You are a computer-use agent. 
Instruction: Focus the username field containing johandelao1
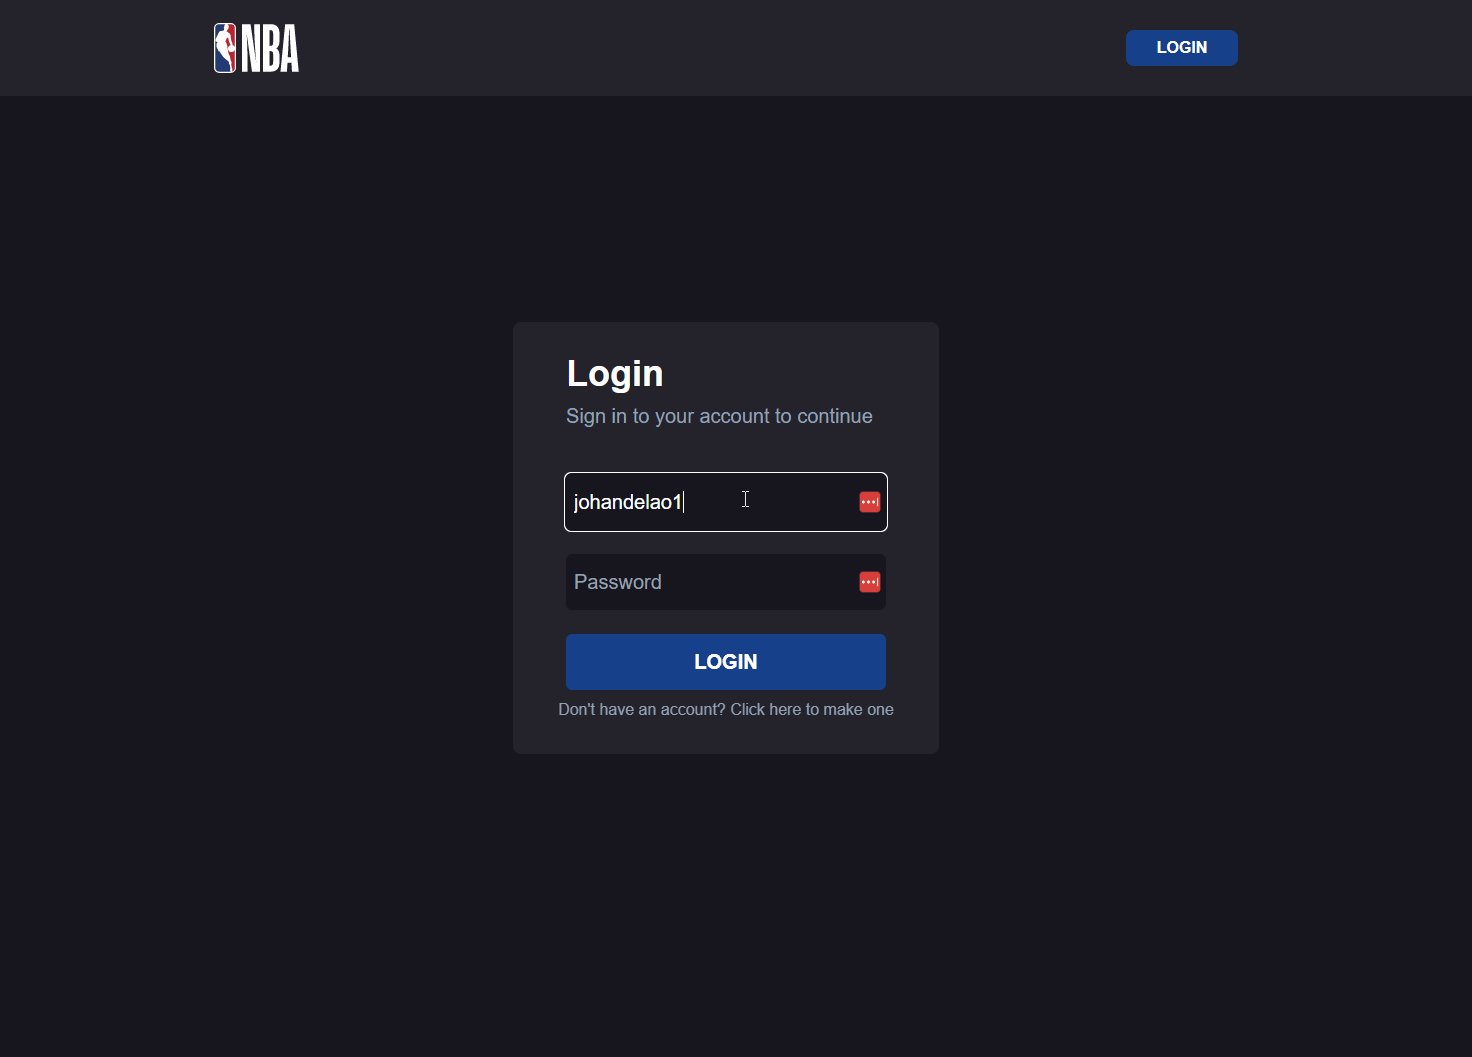[x=726, y=502]
